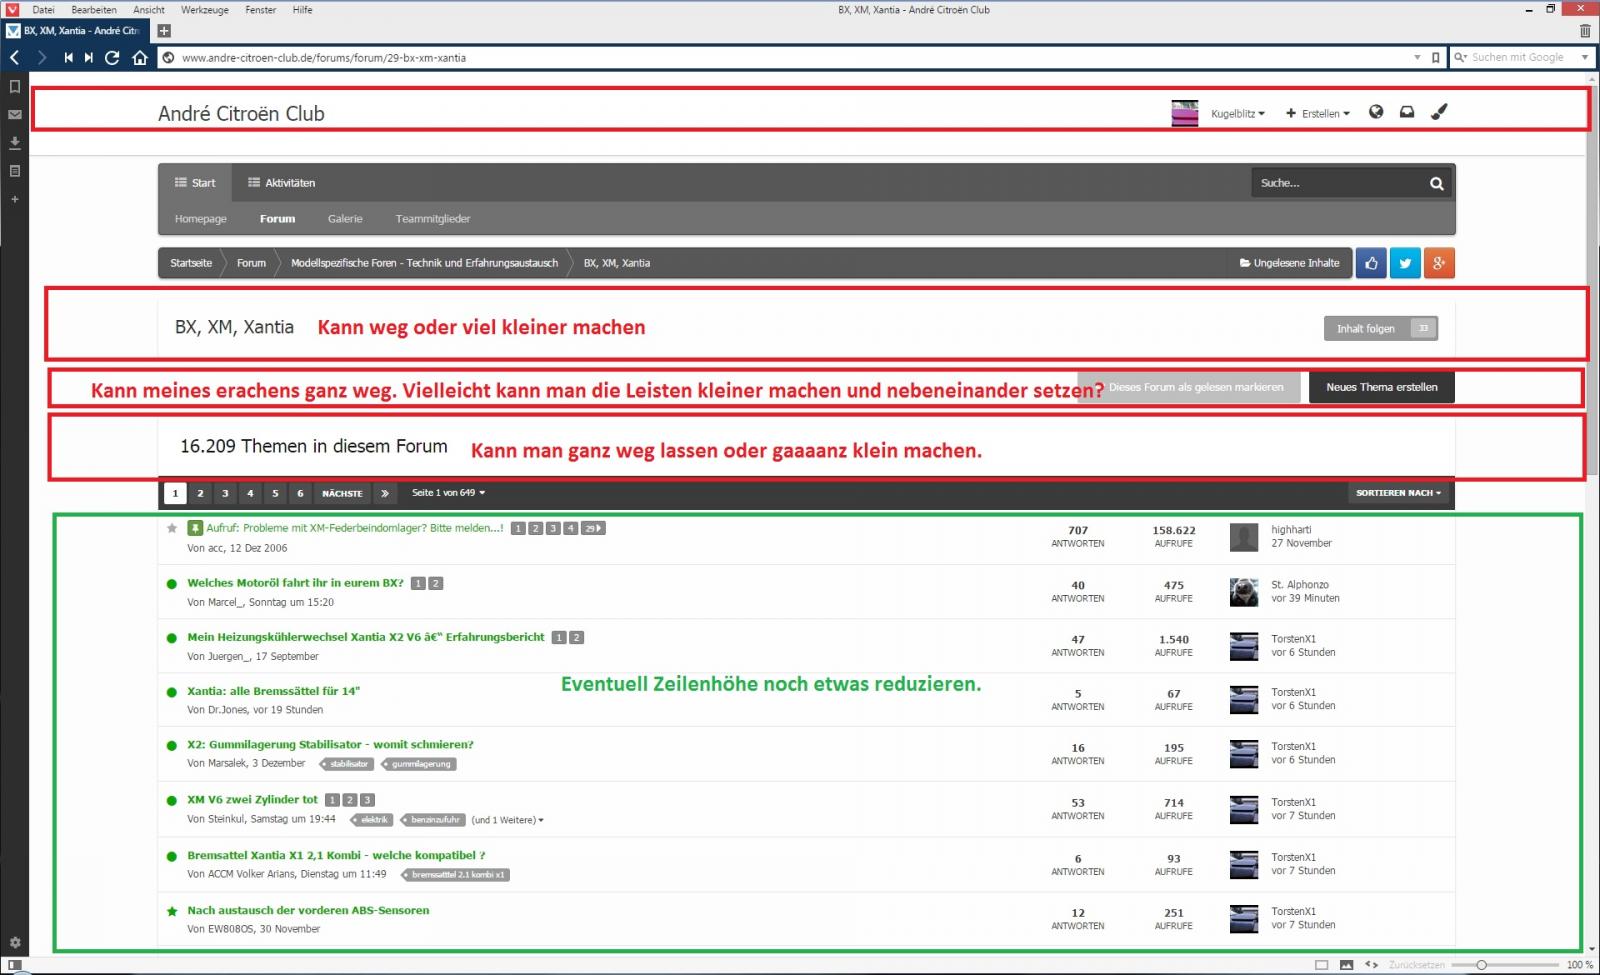Open browser settings gear in sidebar
This screenshot has height=975, width=1600.
coord(14,942)
